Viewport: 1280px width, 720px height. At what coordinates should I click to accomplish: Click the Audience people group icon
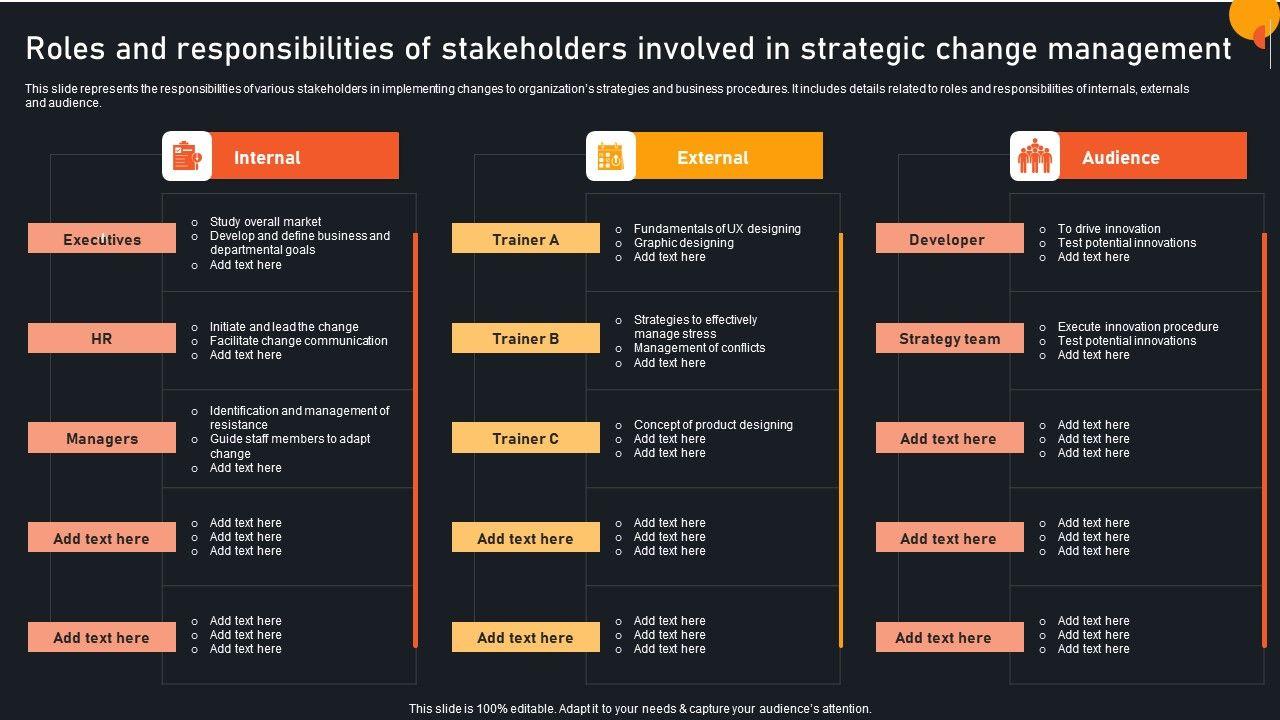pos(1034,157)
